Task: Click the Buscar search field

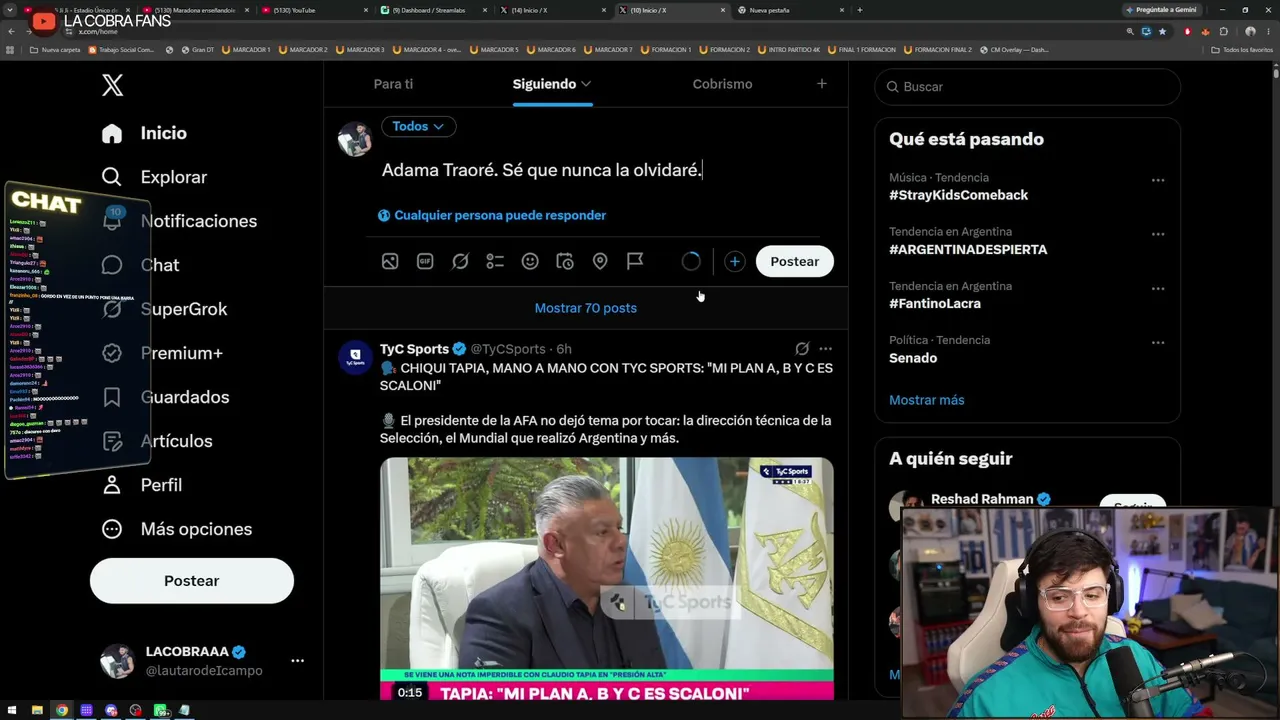Action: click(x=1028, y=87)
